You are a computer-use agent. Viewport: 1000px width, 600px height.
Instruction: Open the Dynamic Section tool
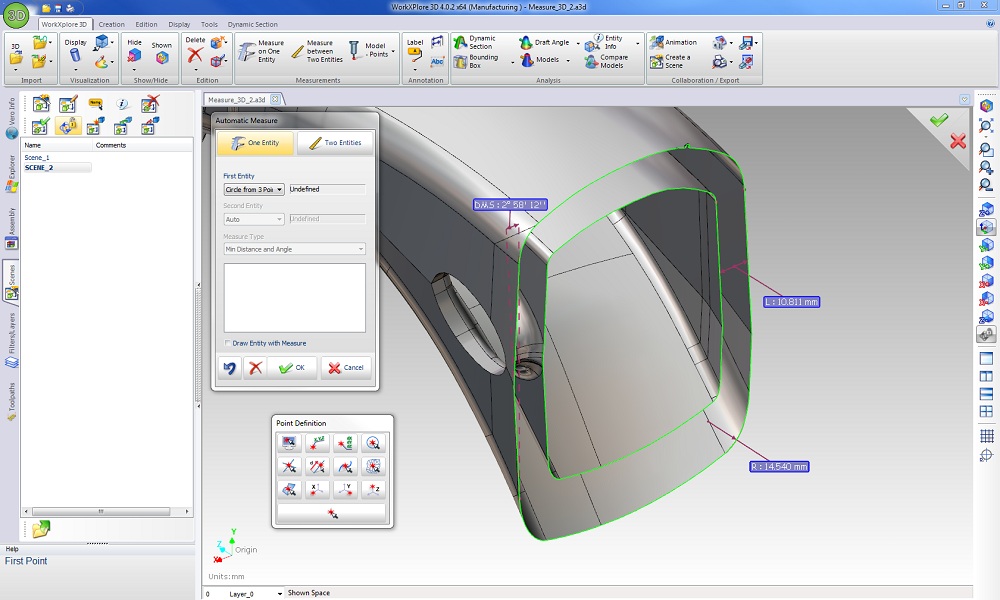(x=473, y=42)
